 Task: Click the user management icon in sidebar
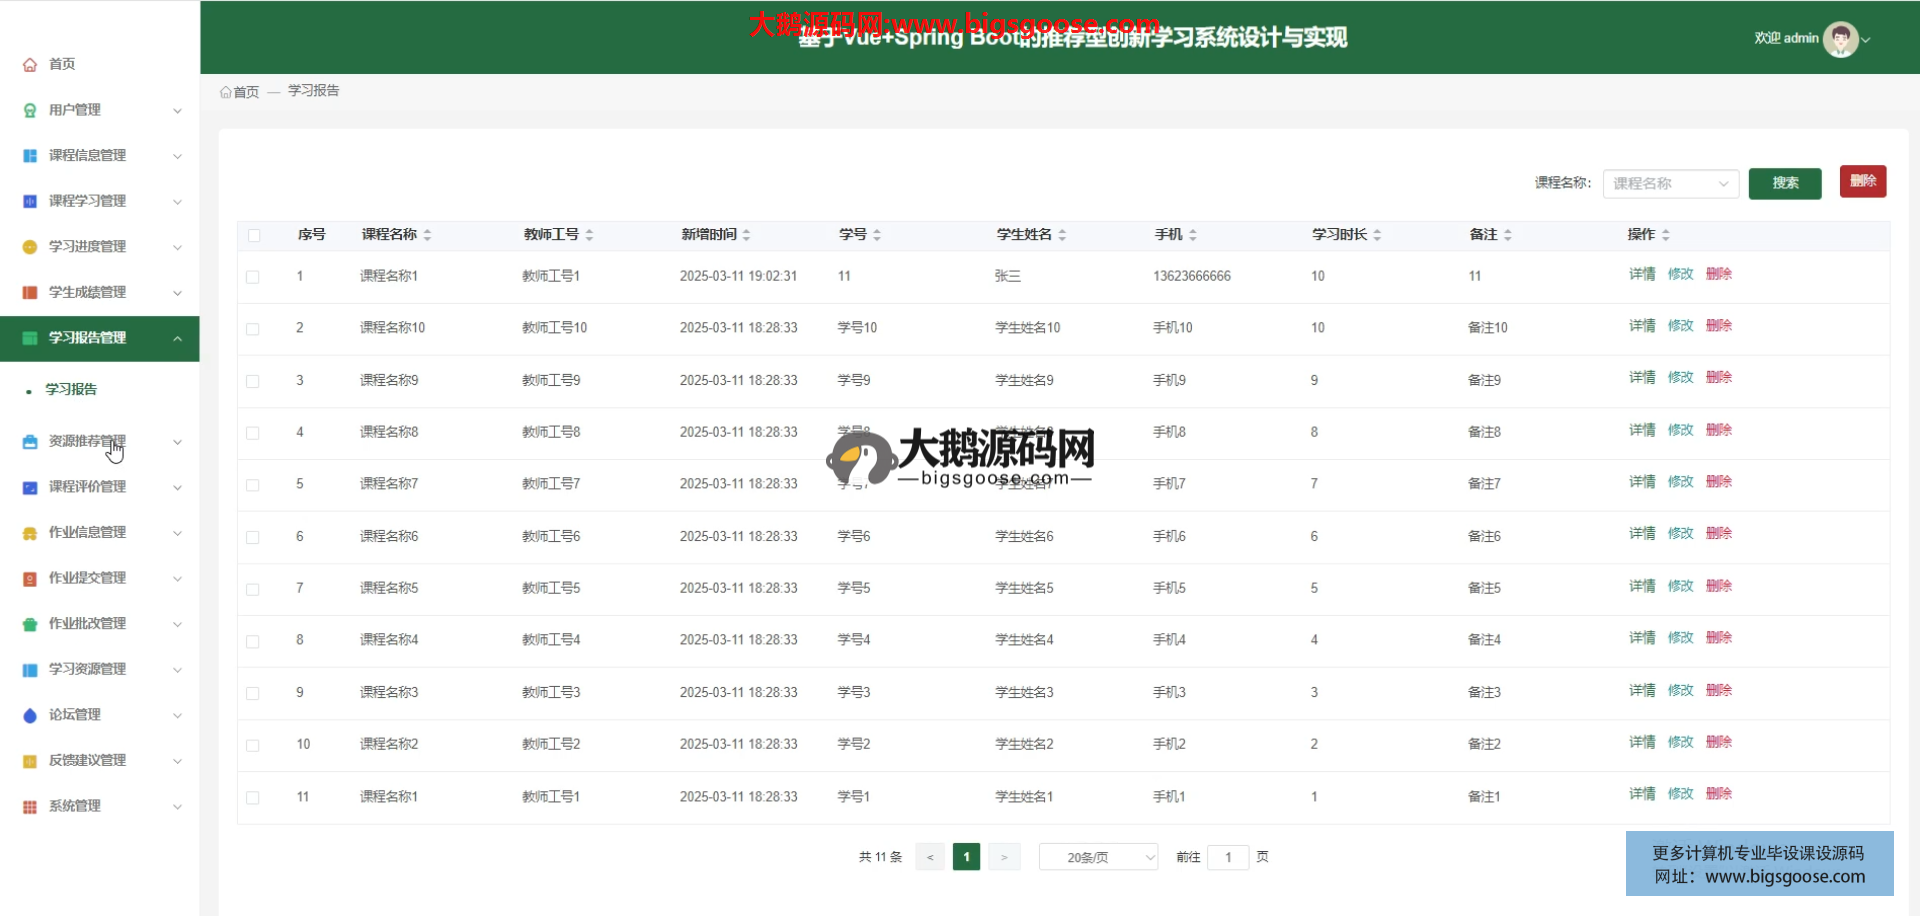pos(30,110)
